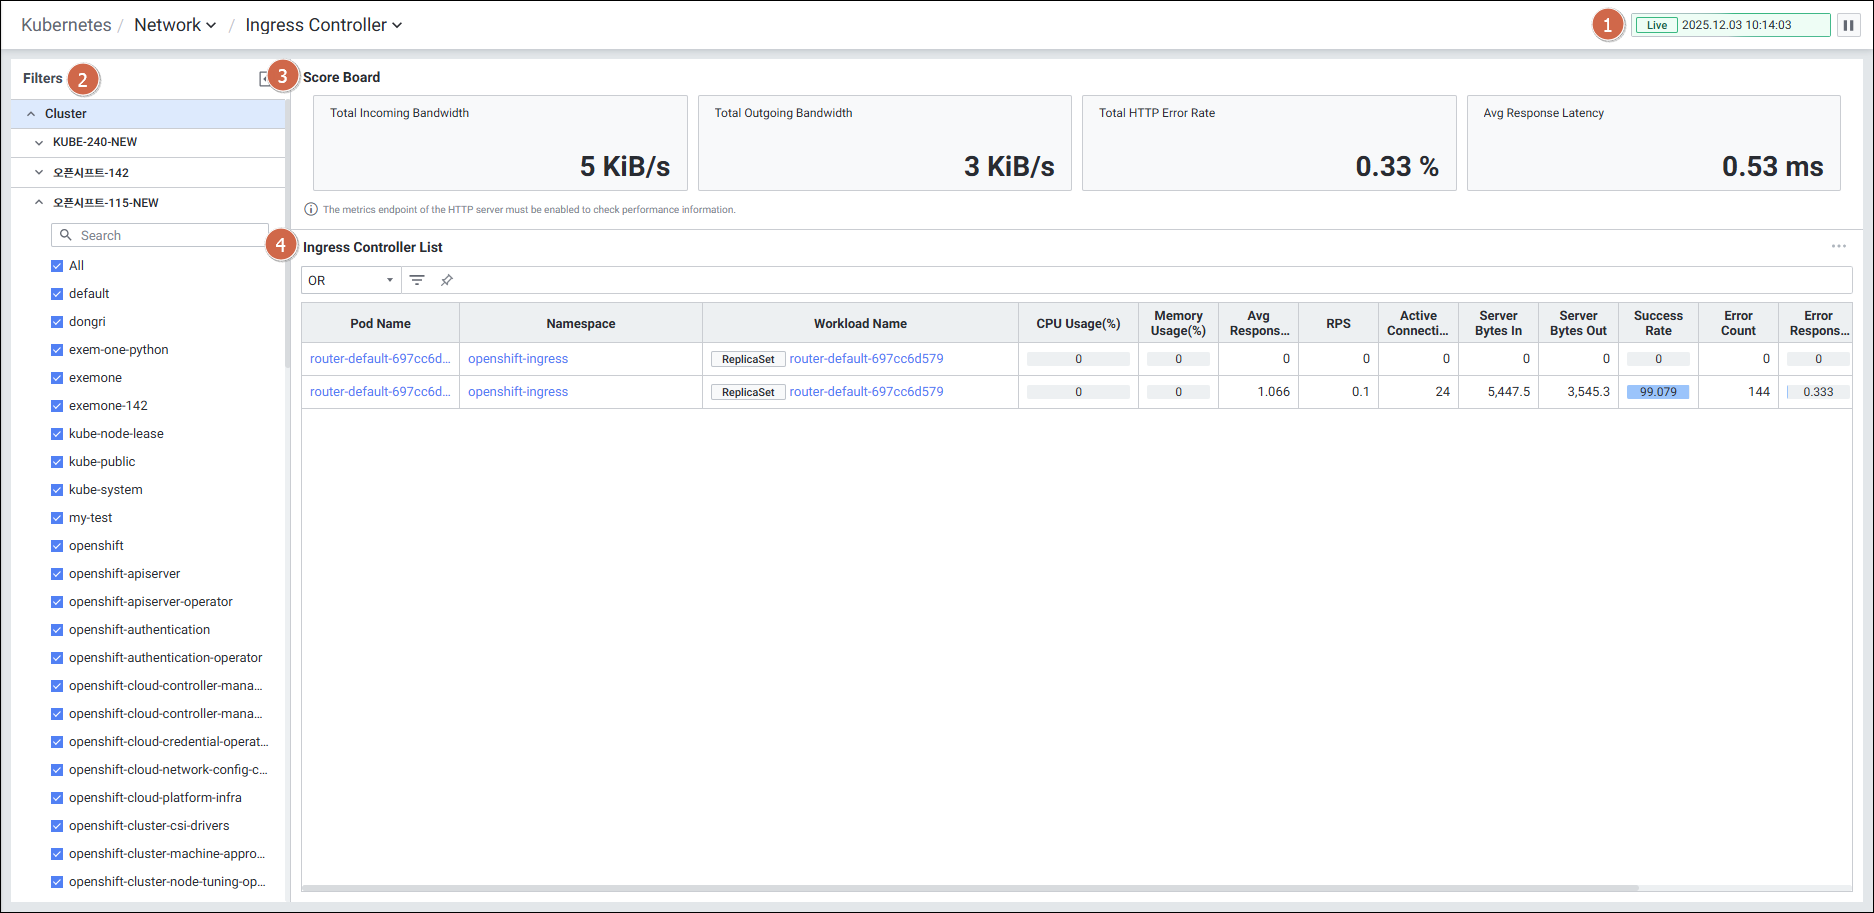
Task: Open the Ingress Controller List more-options menu
Action: pos(1838,246)
